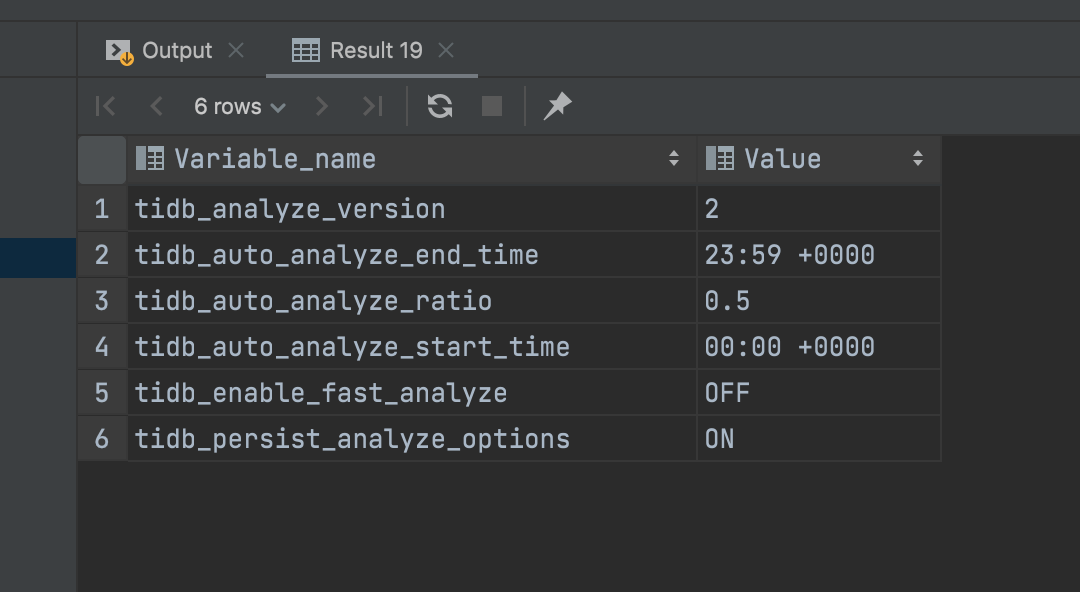Viewport: 1080px width, 592px height.
Task: Go to next page of results
Action: (321, 106)
